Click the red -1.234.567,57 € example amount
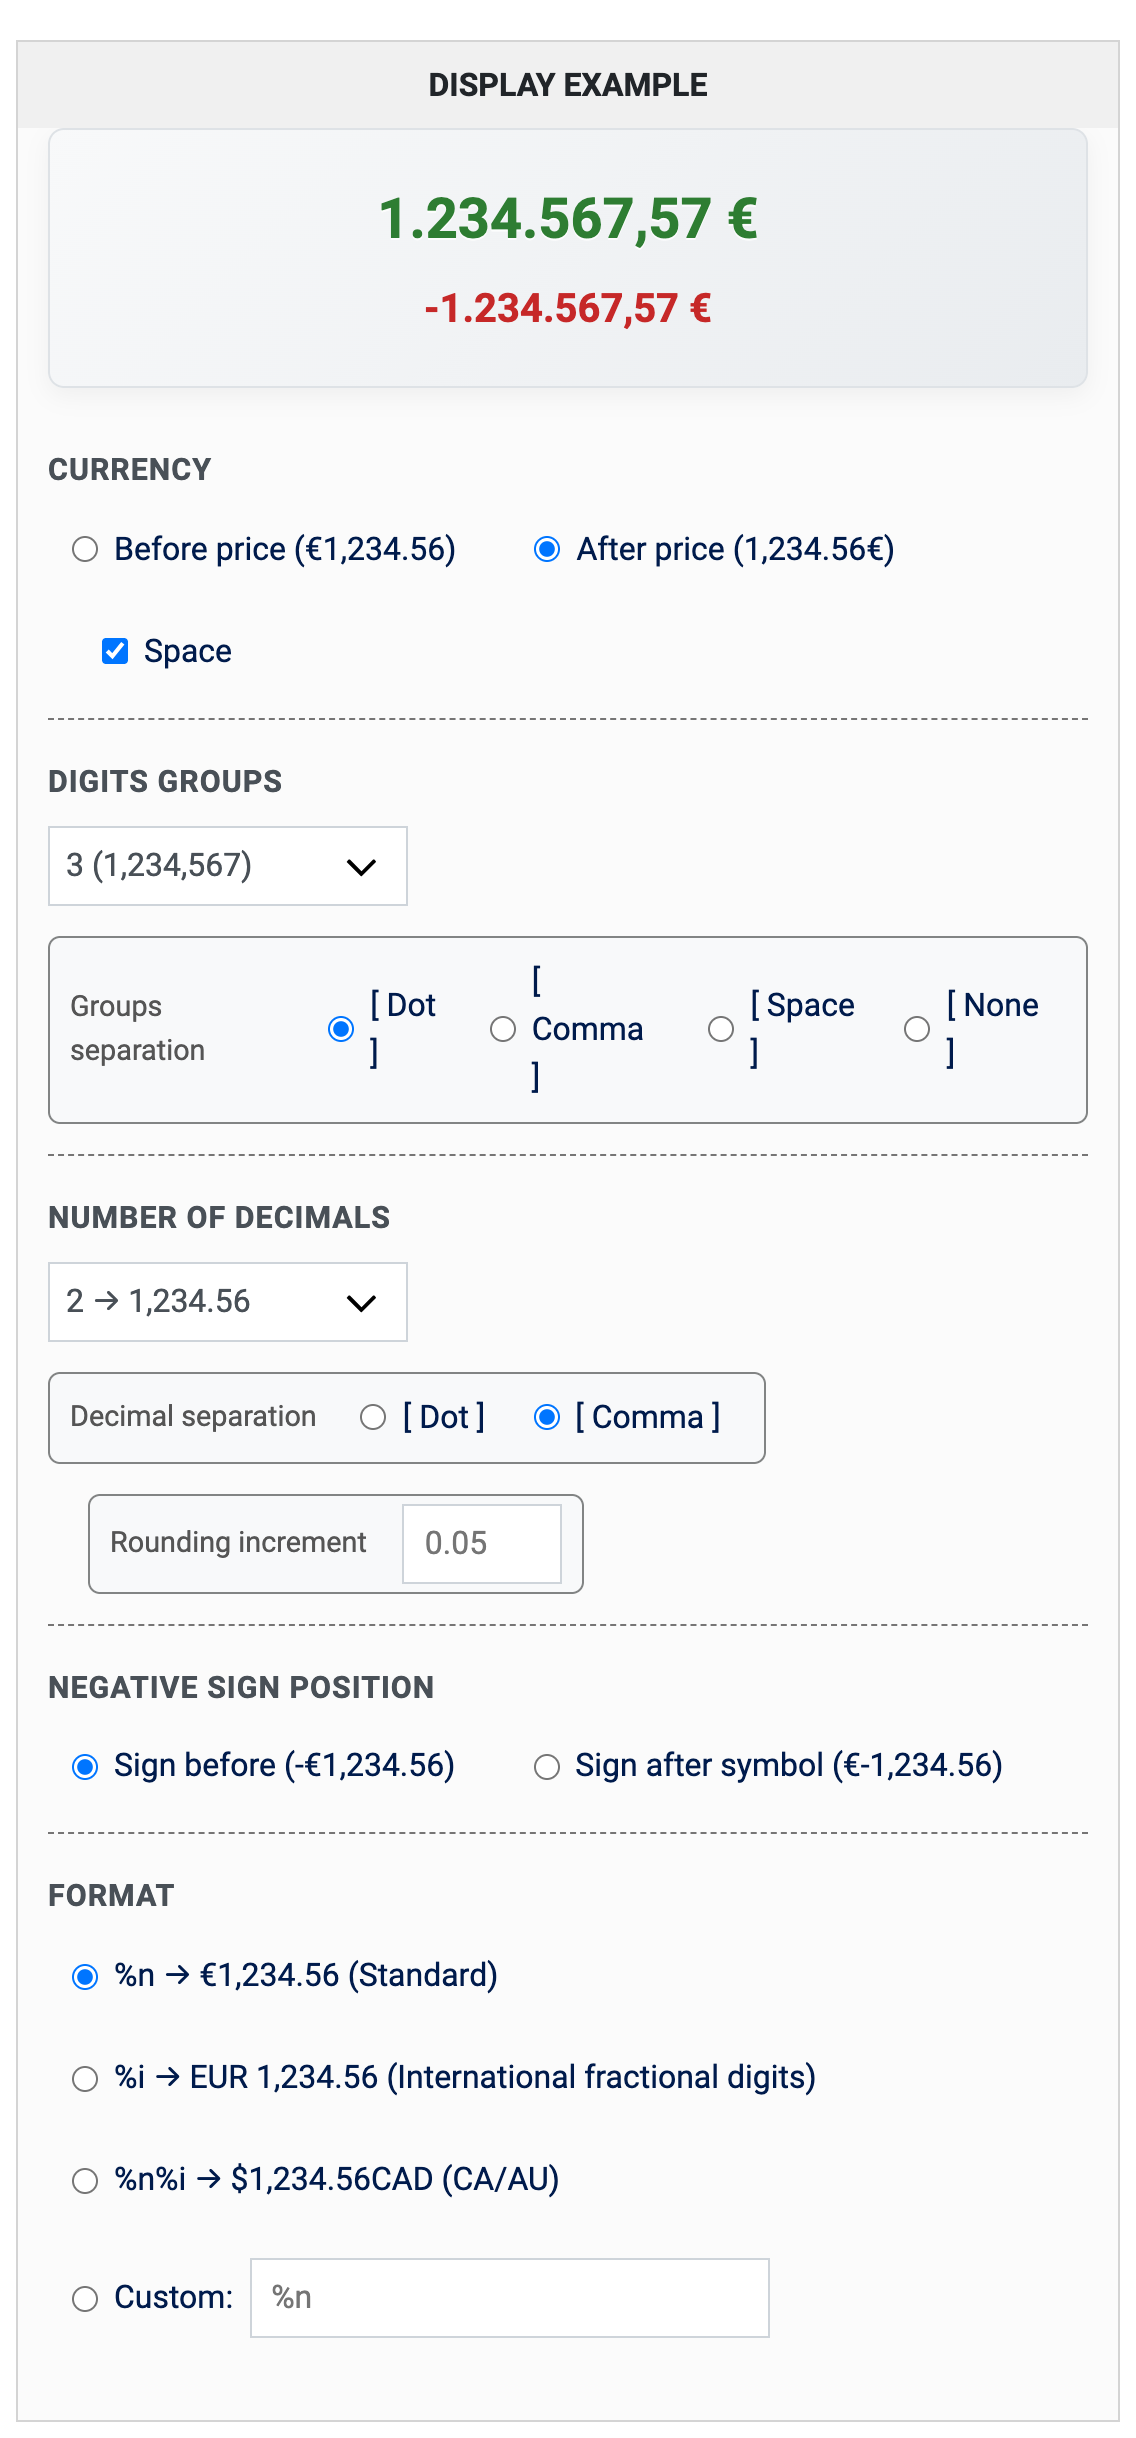Screen dimensions: 1136x2438 568,308
